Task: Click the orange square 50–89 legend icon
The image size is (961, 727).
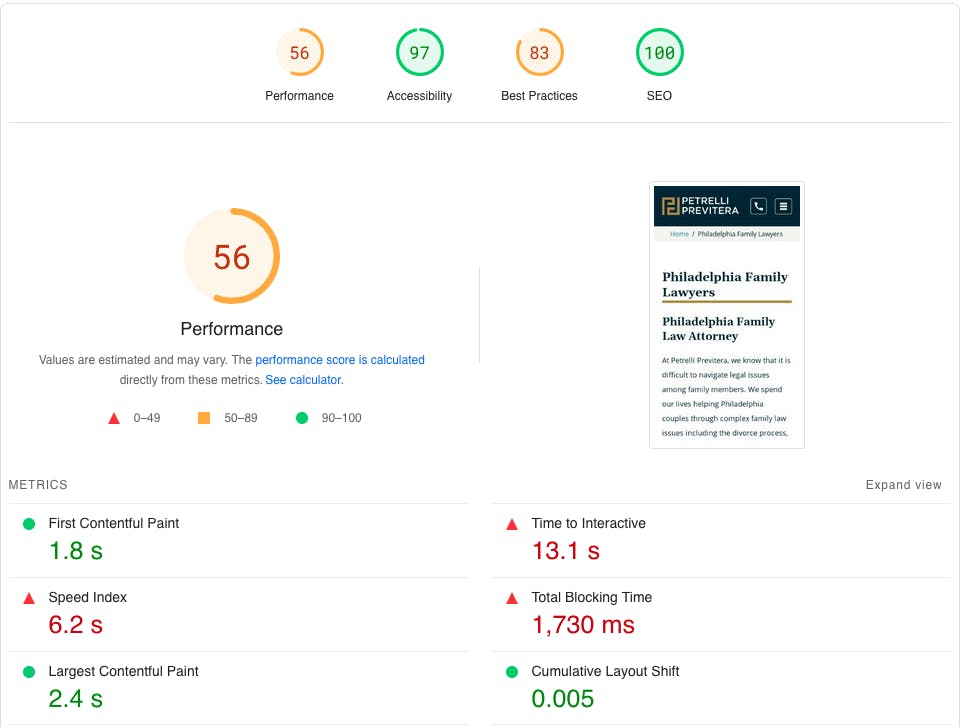Action: [204, 418]
